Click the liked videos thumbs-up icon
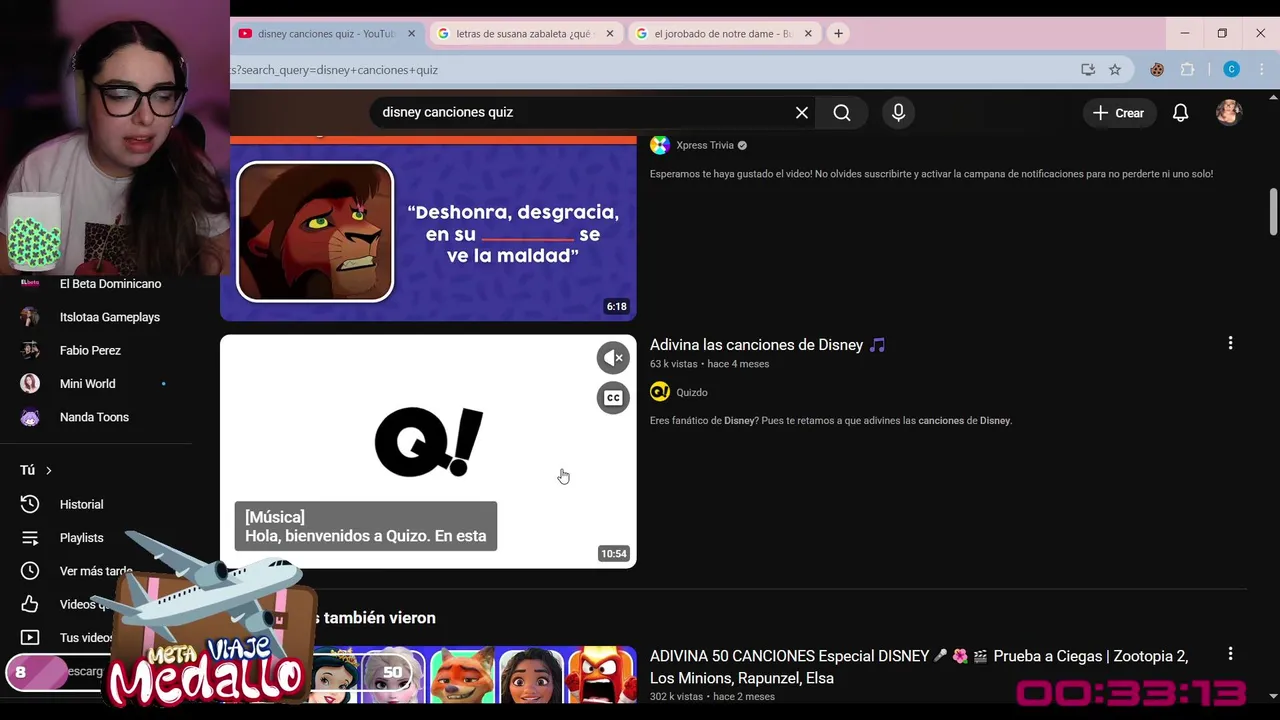The height and width of the screenshot is (720, 1280). (30, 604)
